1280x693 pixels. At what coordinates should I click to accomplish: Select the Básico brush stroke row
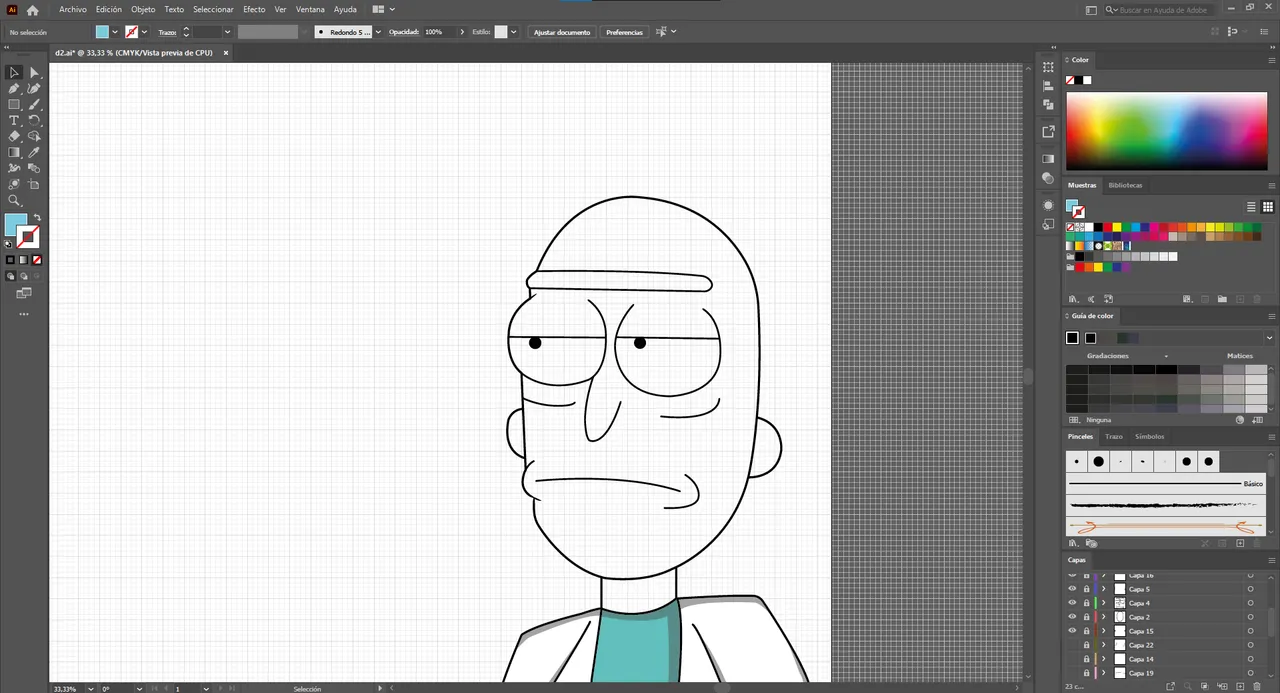tap(1166, 484)
